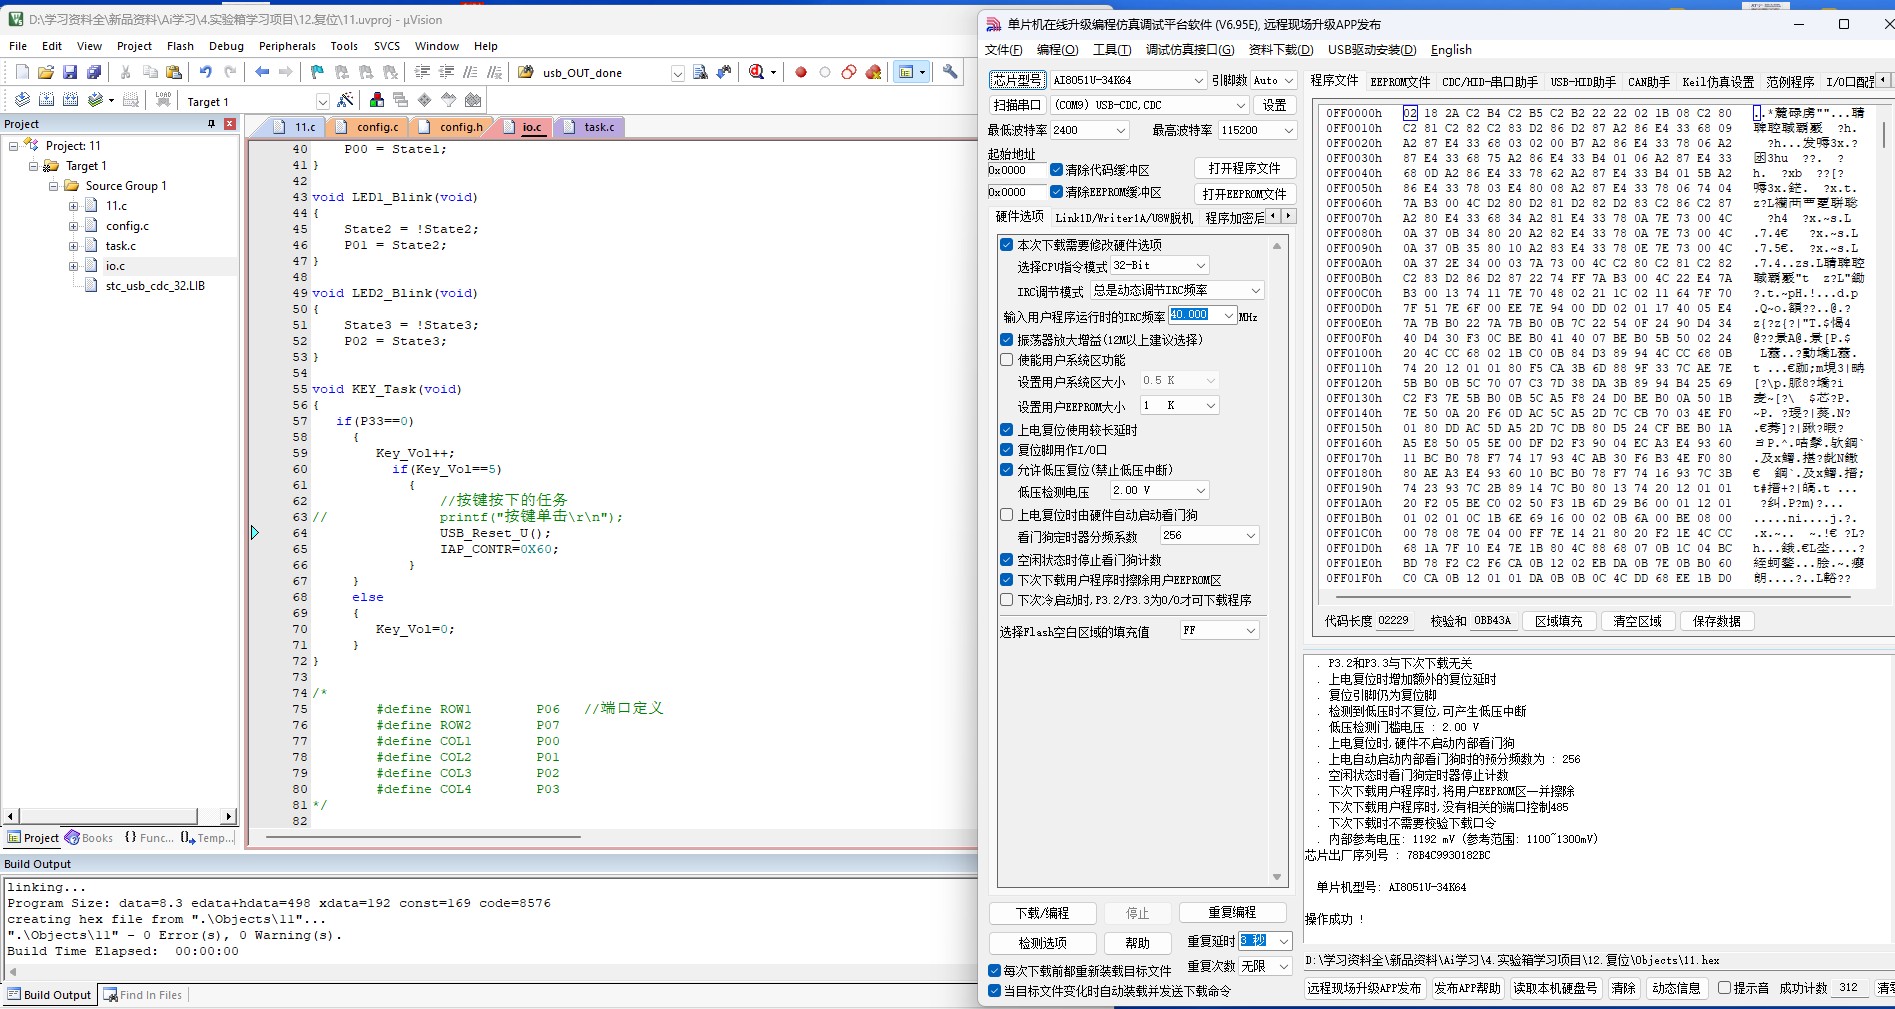Click the 打开程序文件 open program file button
1895x1009 pixels.
pyautogui.click(x=1243, y=168)
